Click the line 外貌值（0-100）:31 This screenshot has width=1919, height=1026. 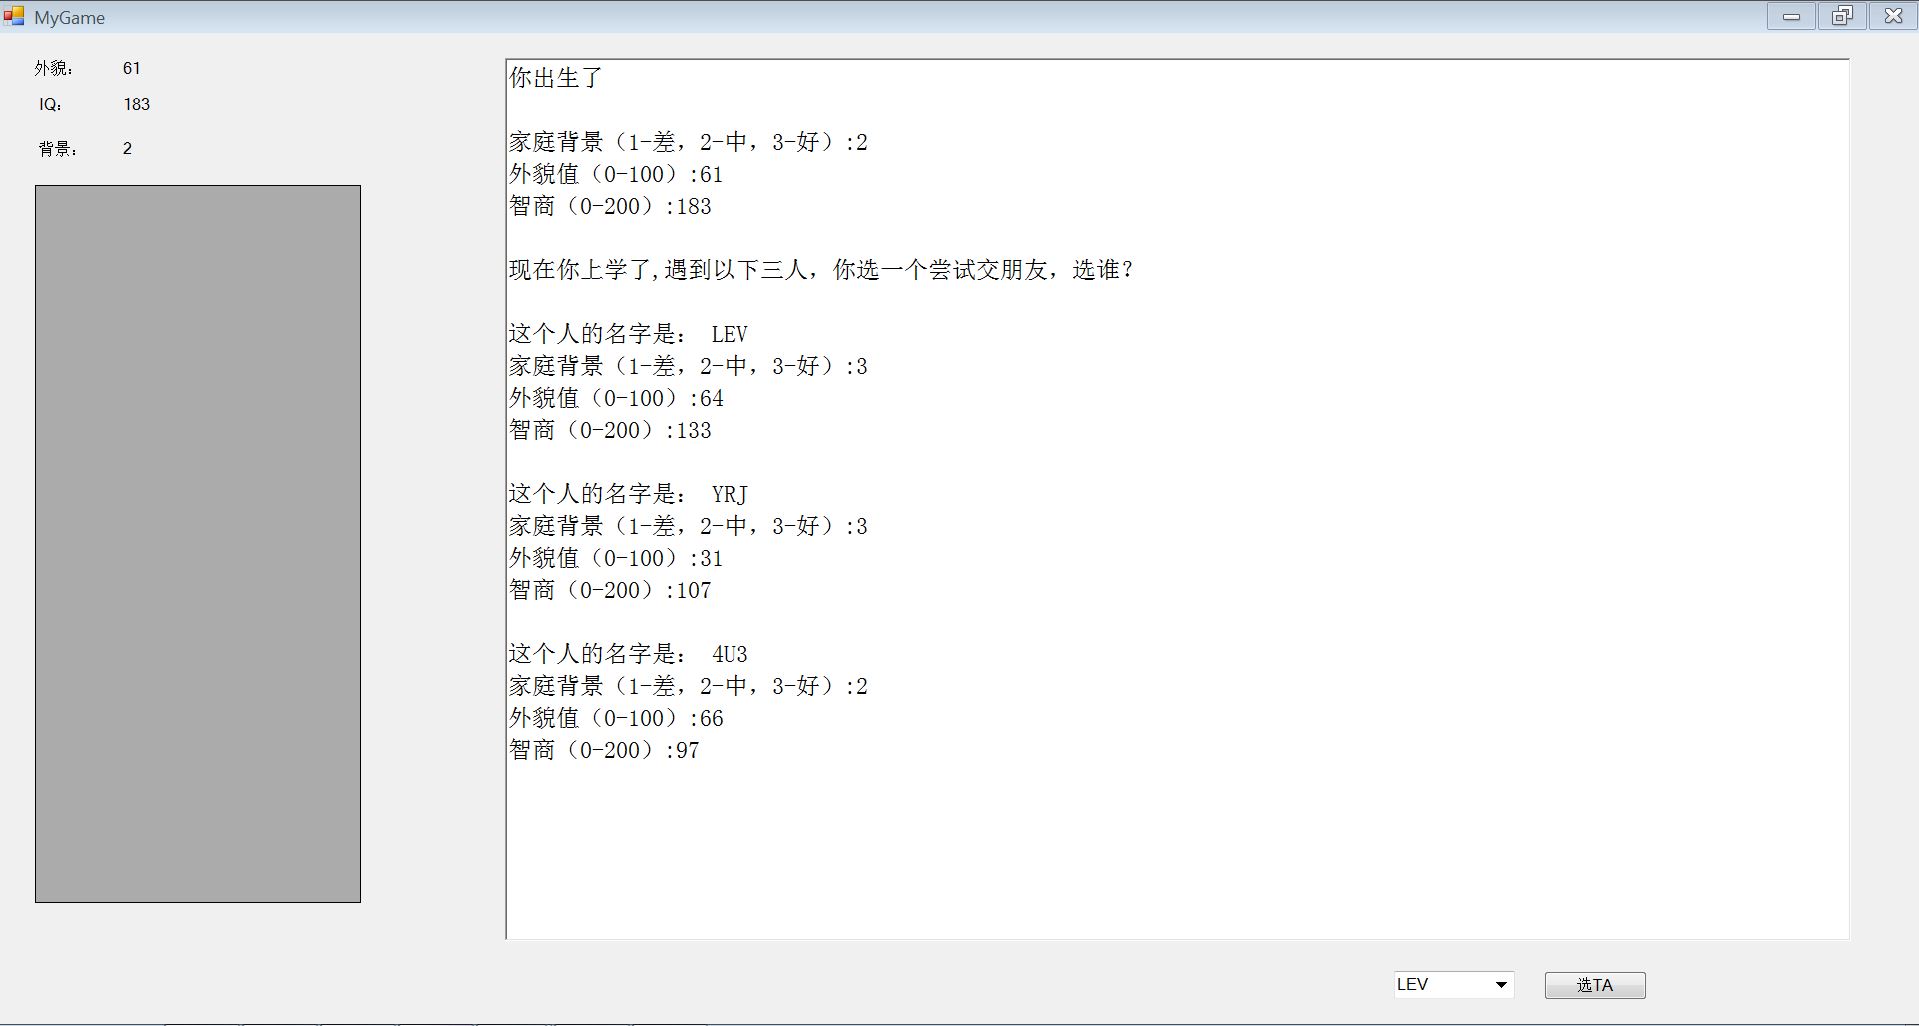pos(616,558)
